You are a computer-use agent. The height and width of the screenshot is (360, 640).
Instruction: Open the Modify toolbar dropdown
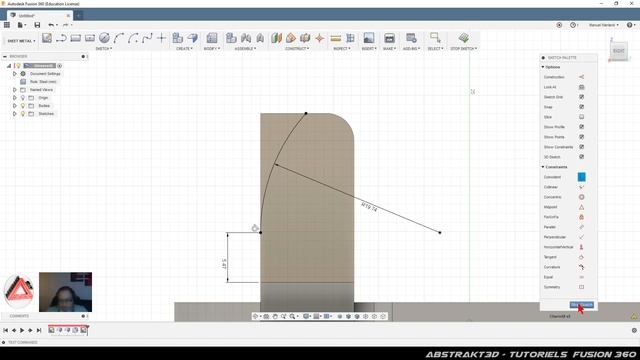[x=211, y=49]
